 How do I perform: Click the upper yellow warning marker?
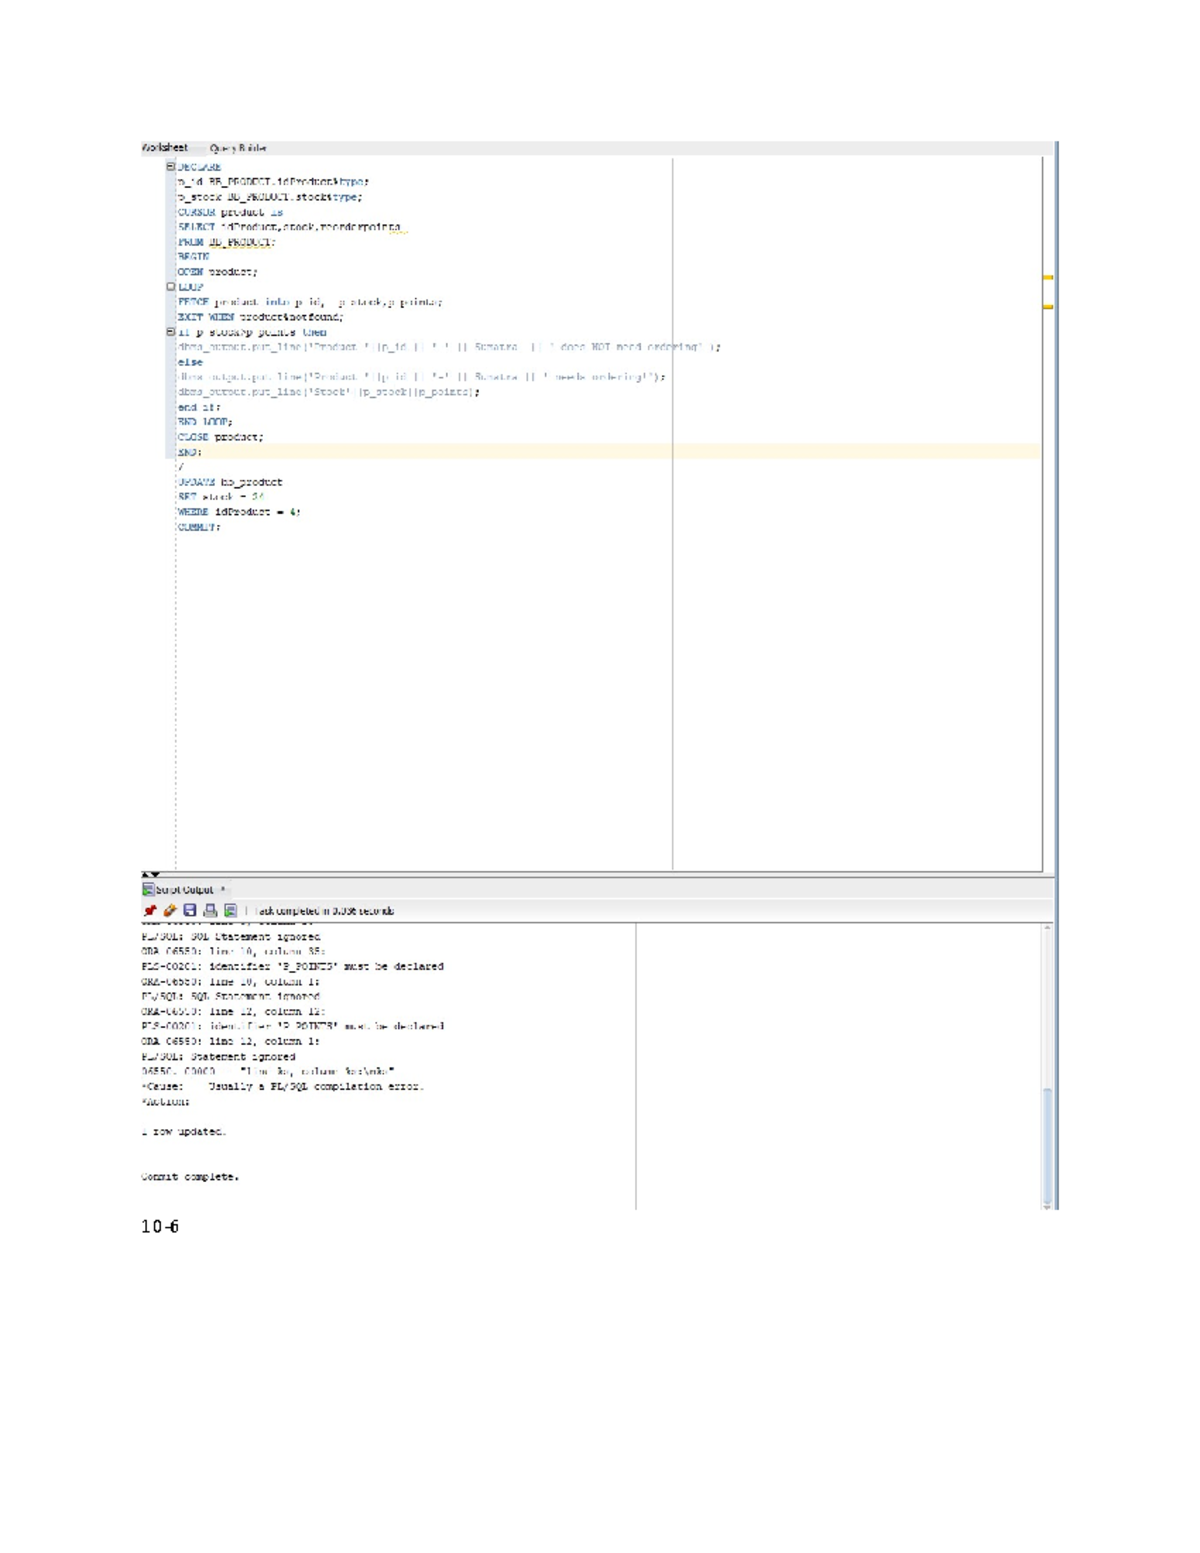[1048, 277]
